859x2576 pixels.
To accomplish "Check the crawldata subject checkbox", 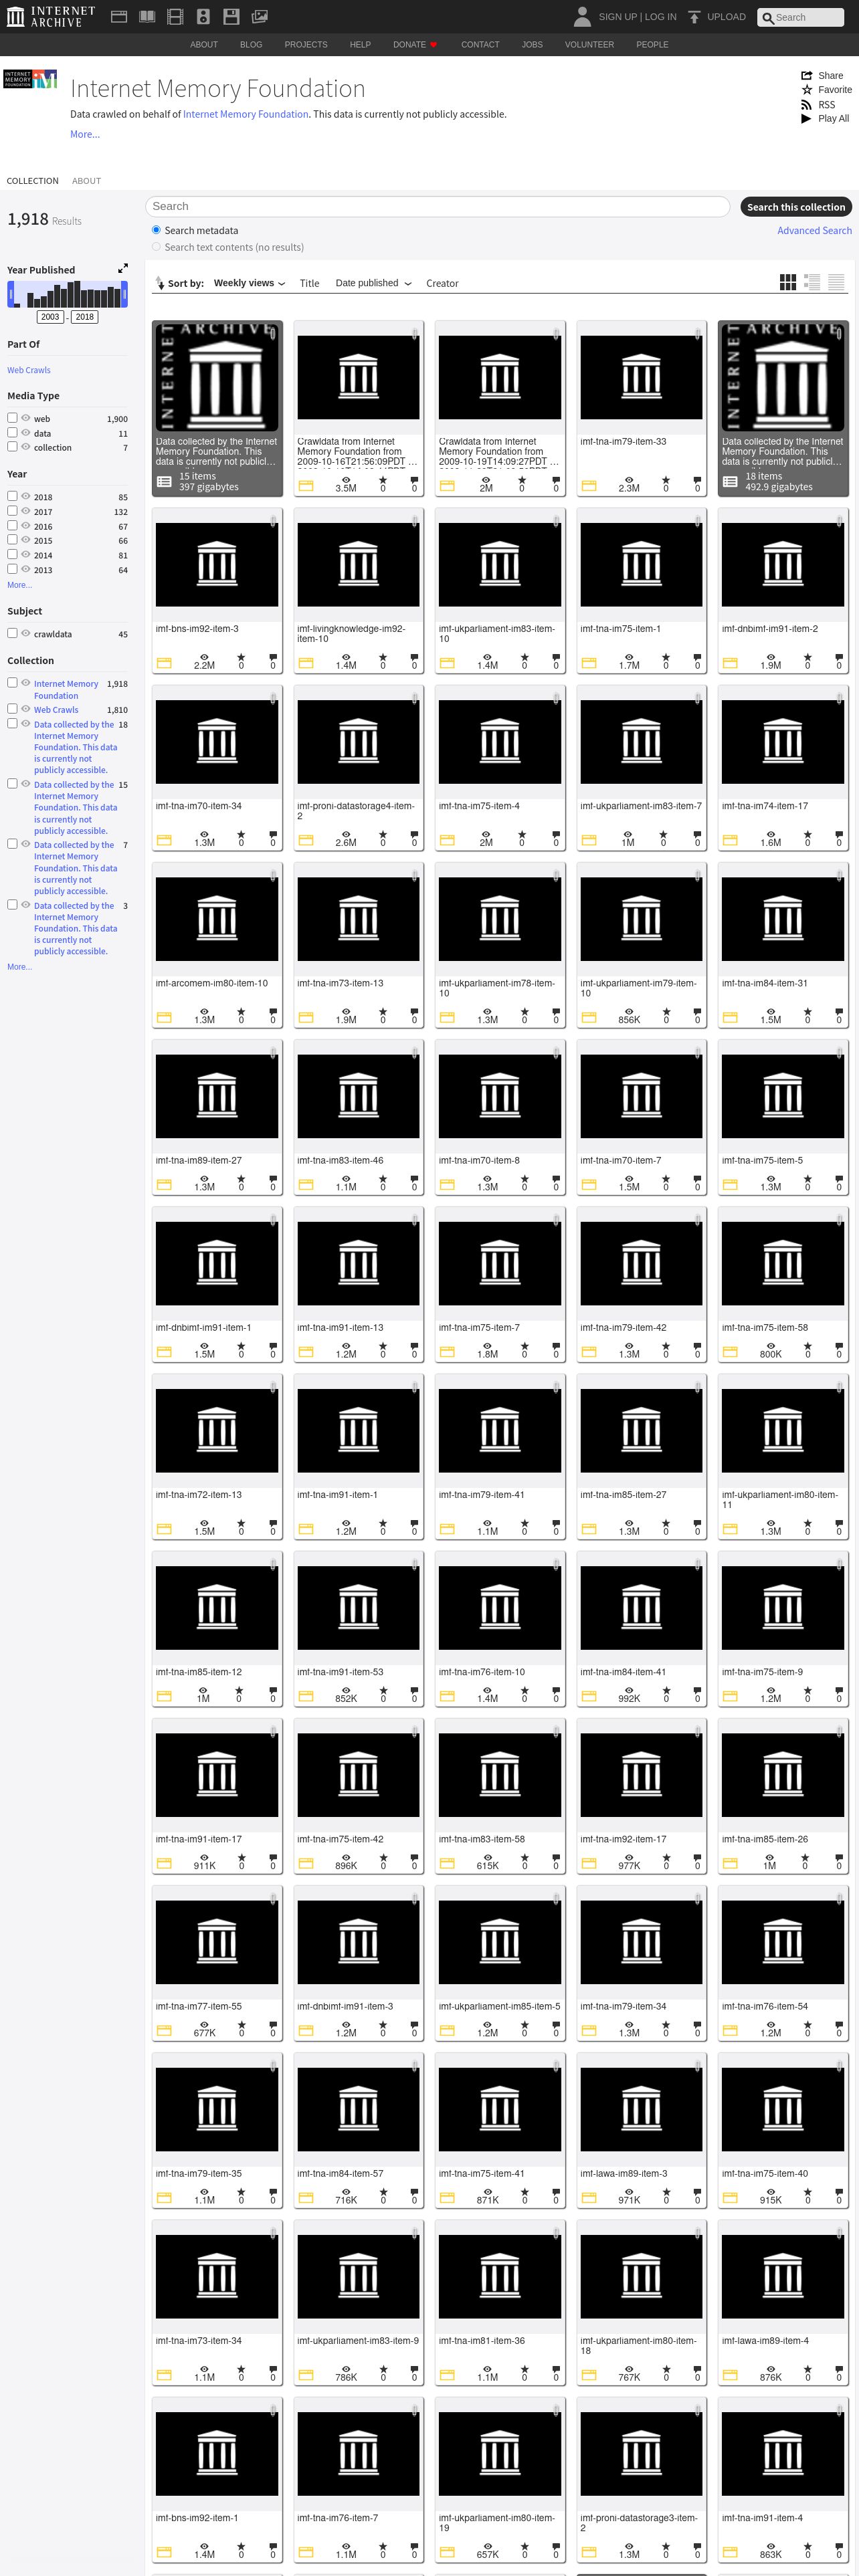I will (12, 633).
